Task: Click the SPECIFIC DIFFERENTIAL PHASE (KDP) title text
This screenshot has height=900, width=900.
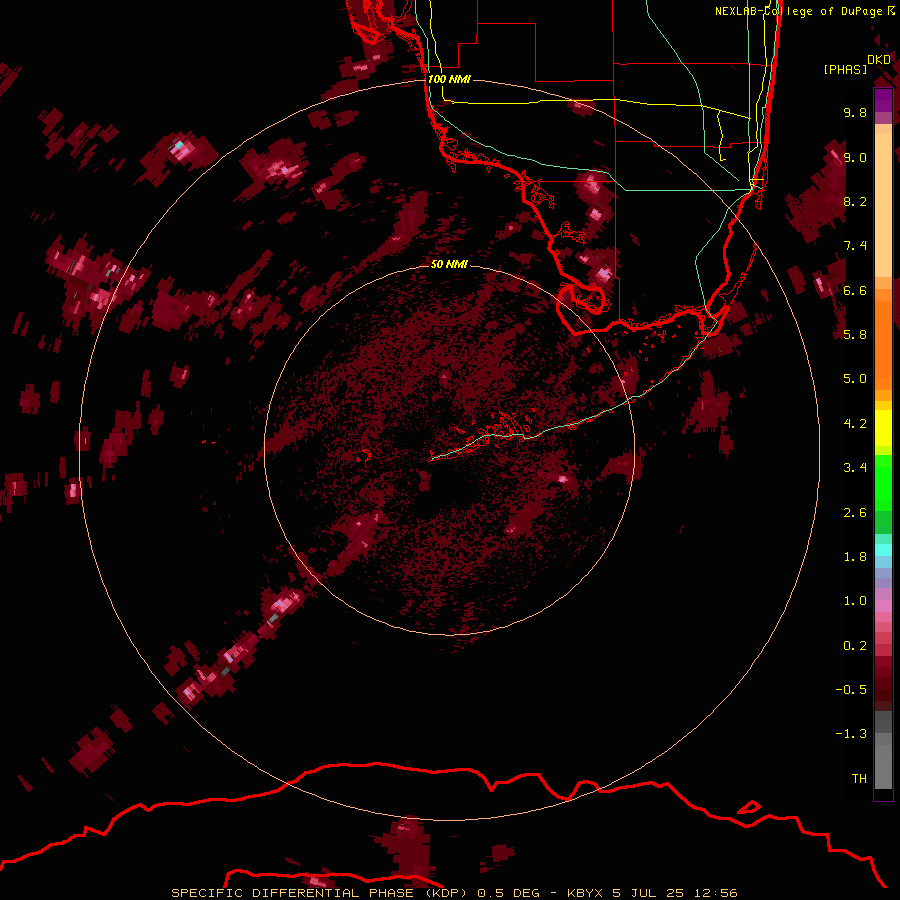Action: (321, 893)
